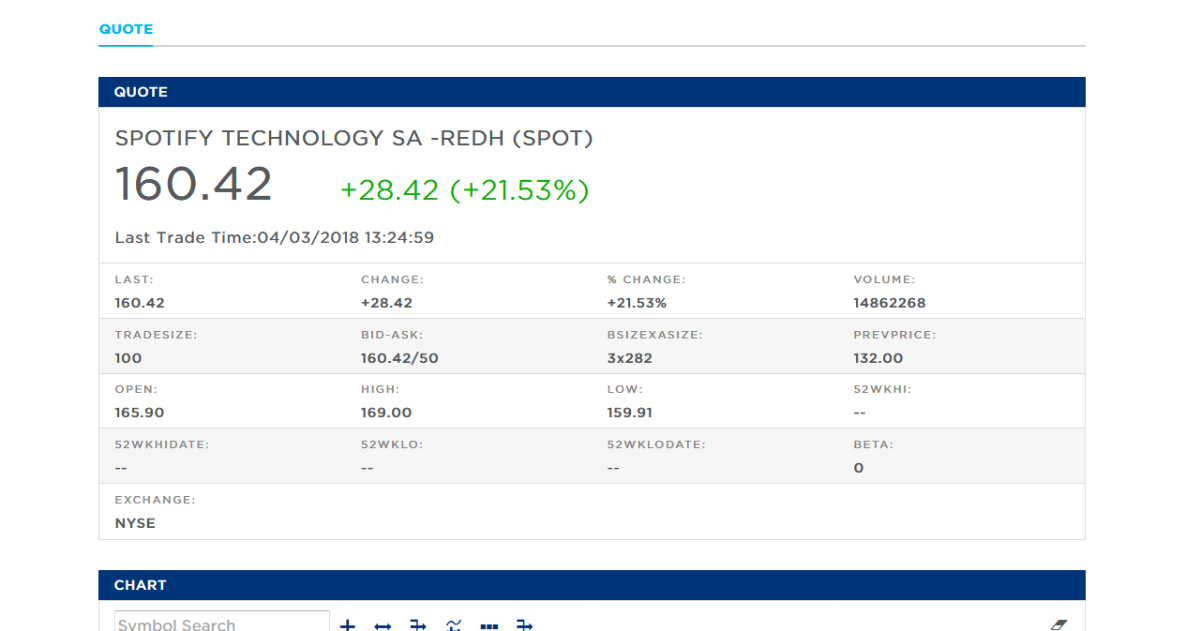Image resolution: width=1200 pixels, height=631 pixels.
Task: Focus the Symbol Search field
Action: pyautogui.click(x=222, y=621)
